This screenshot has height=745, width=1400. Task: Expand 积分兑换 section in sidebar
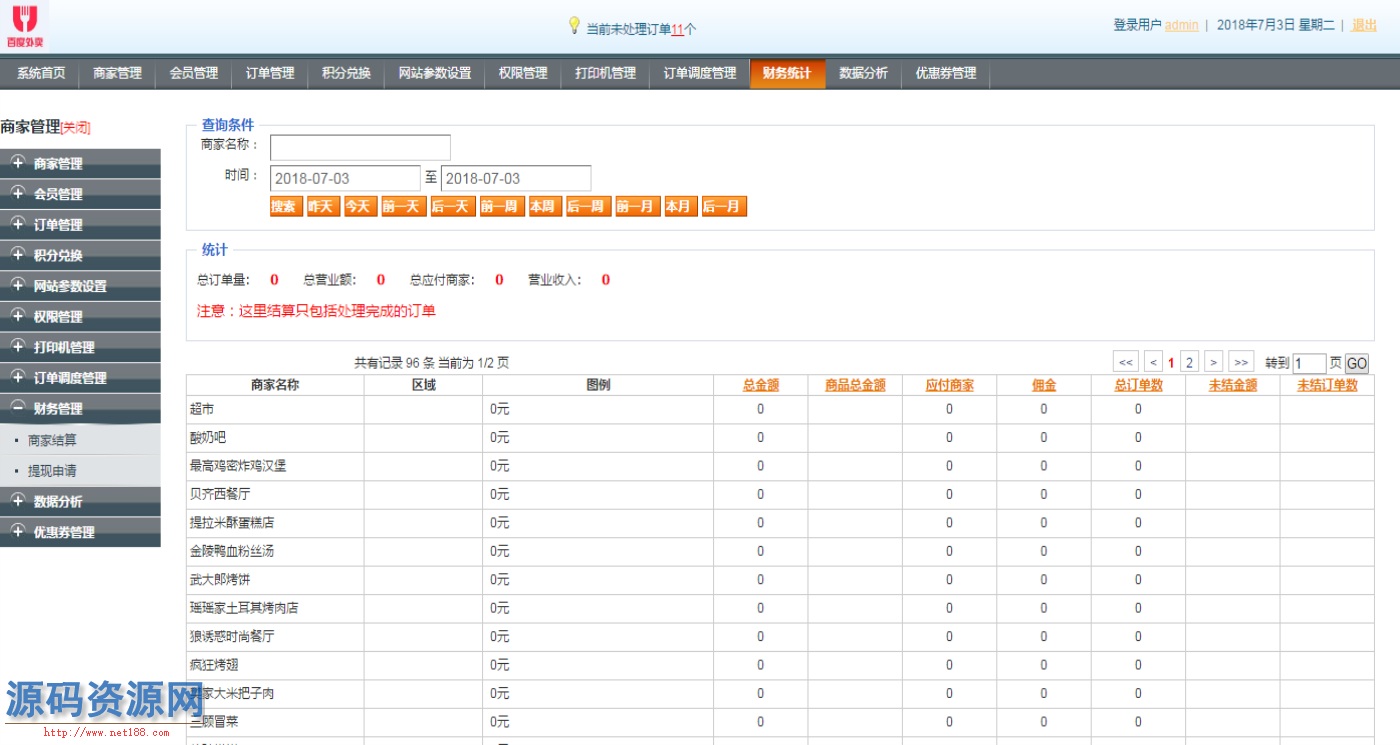tap(80, 256)
